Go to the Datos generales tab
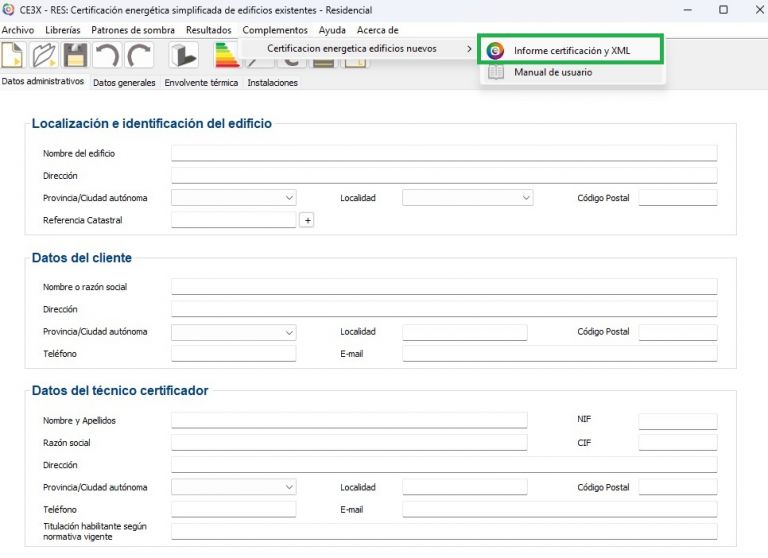Viewport: 768px width, 558px height. (x=124, y=83)
